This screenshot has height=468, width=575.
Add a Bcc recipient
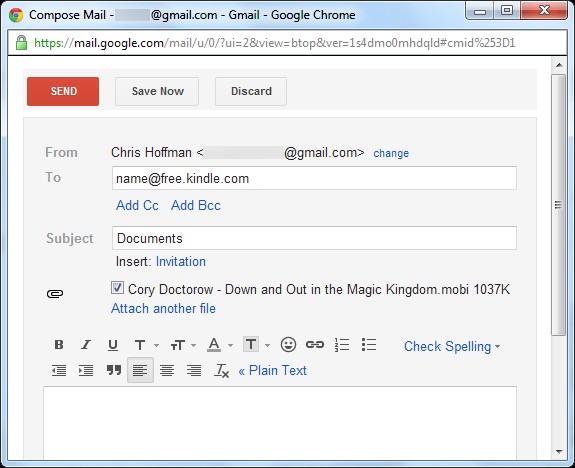pos(196,205)
